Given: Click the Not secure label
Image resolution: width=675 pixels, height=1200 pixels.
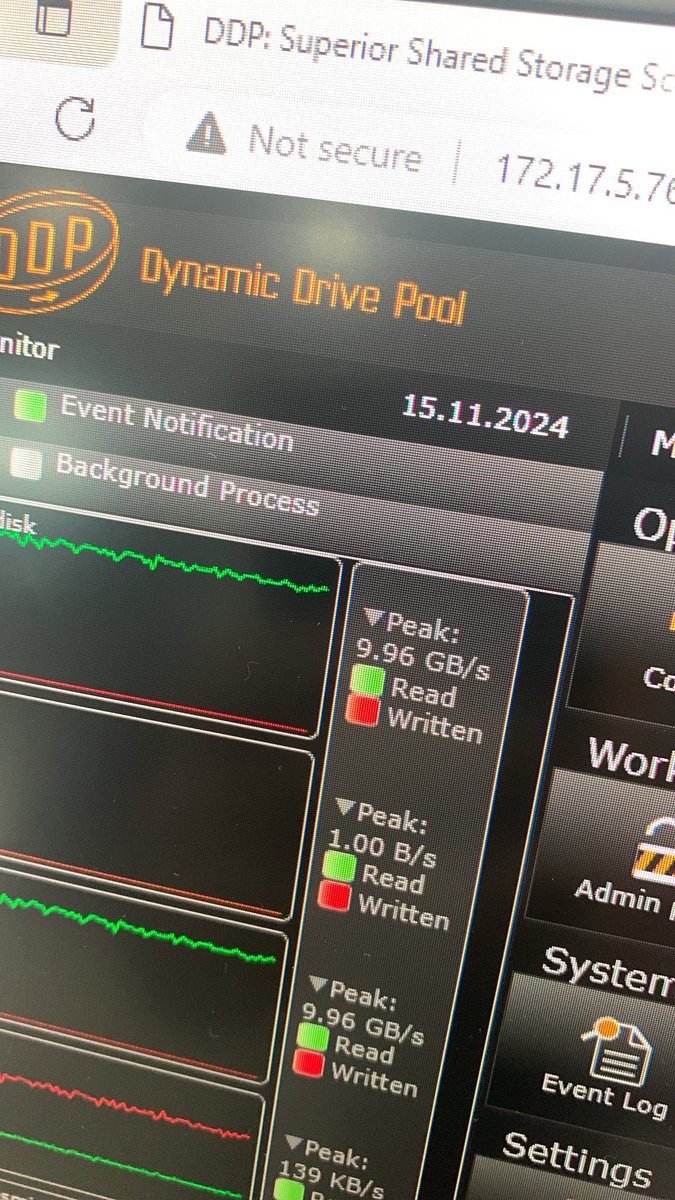Looking at the screenshot, I should pos(334,148).
